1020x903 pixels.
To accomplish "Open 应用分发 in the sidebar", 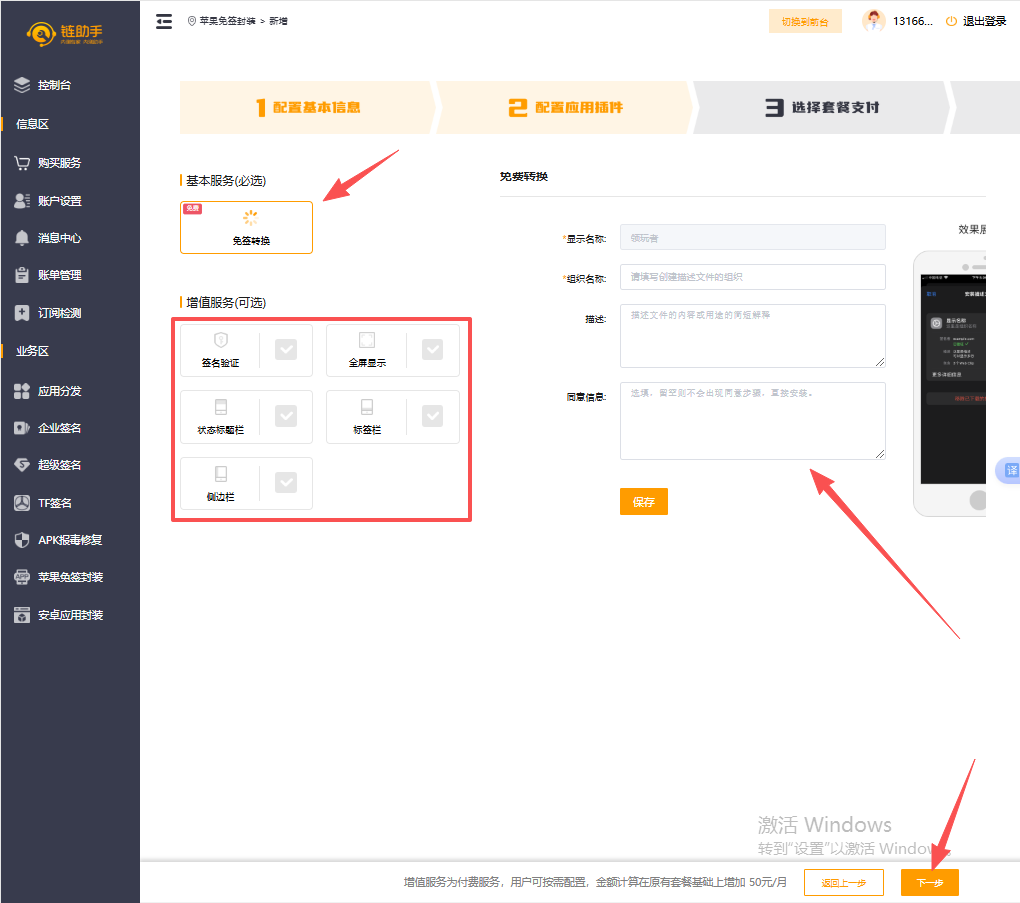I will click(x=59, y=391).
